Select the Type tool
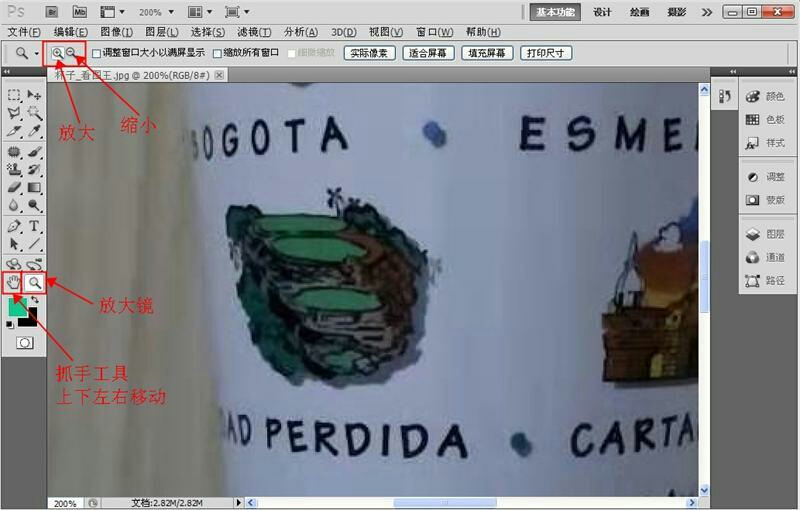Viewport: 800px width, 510px height. 34,226
